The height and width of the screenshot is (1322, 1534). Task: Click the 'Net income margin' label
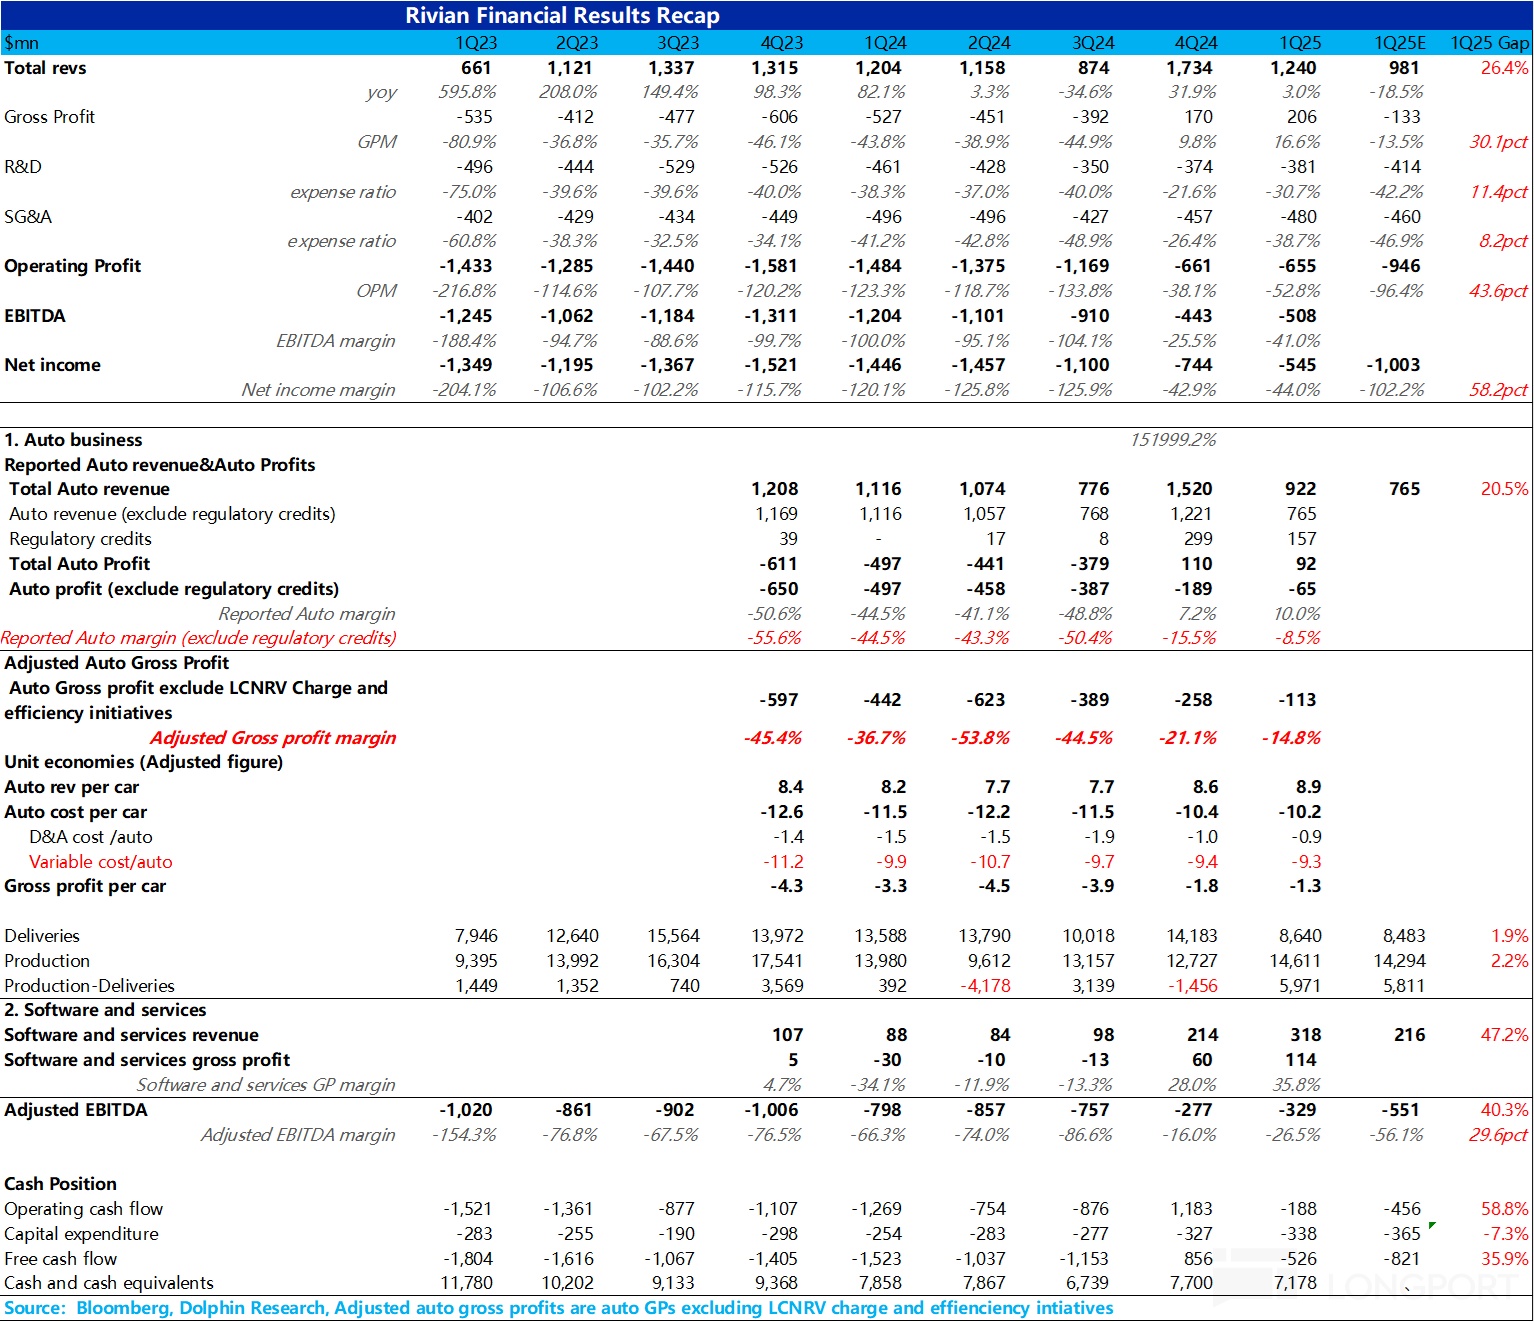coord(318,390)
